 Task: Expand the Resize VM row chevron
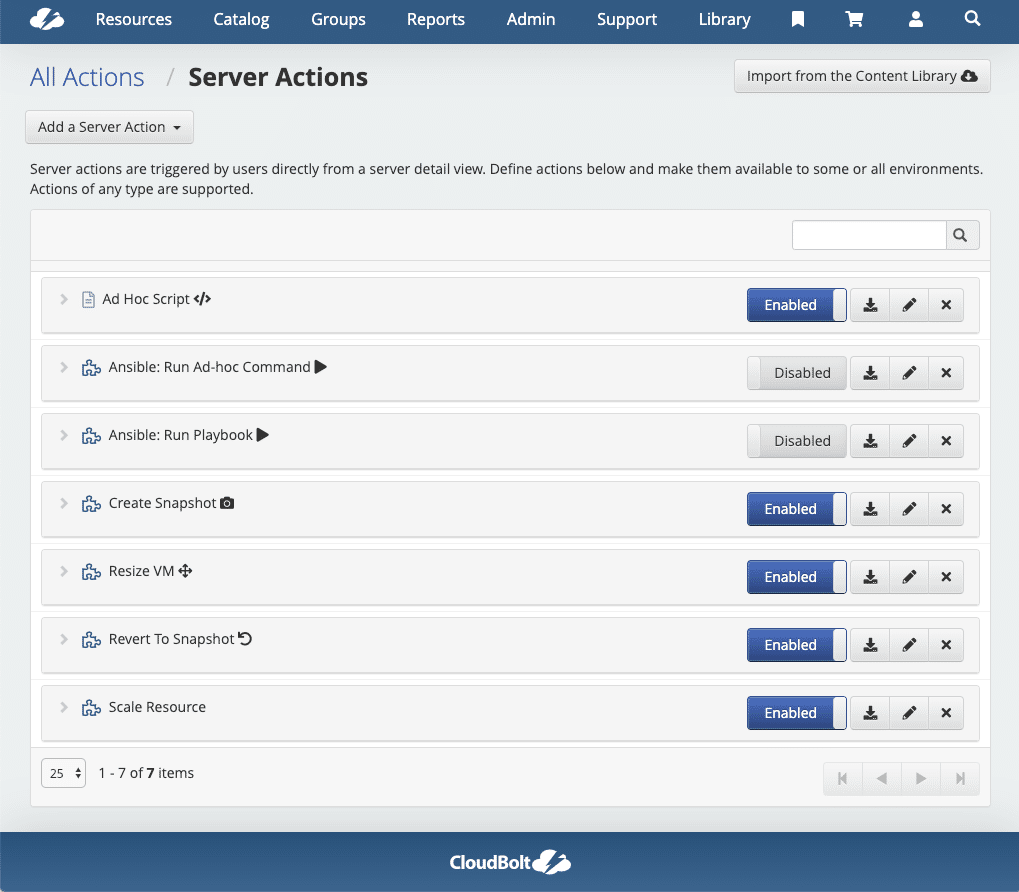click(64, 571)
